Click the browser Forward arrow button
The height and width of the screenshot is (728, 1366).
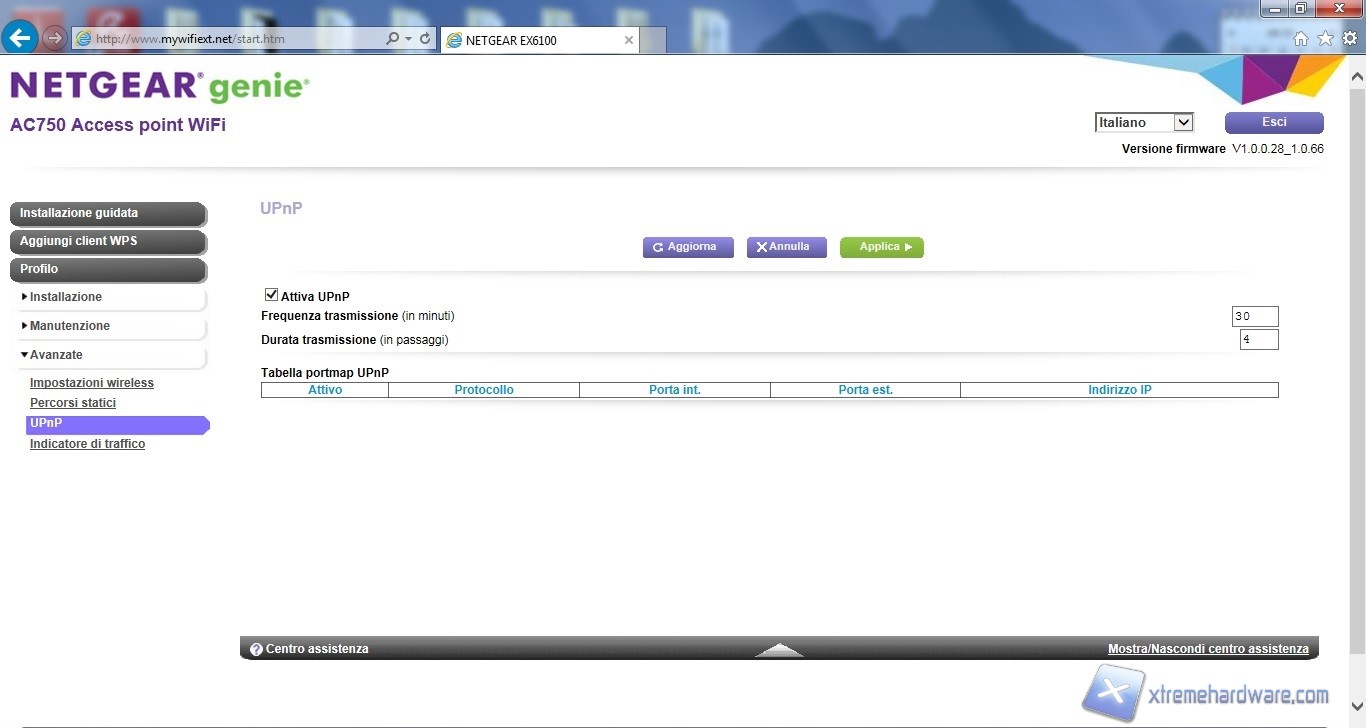(54, 39)
